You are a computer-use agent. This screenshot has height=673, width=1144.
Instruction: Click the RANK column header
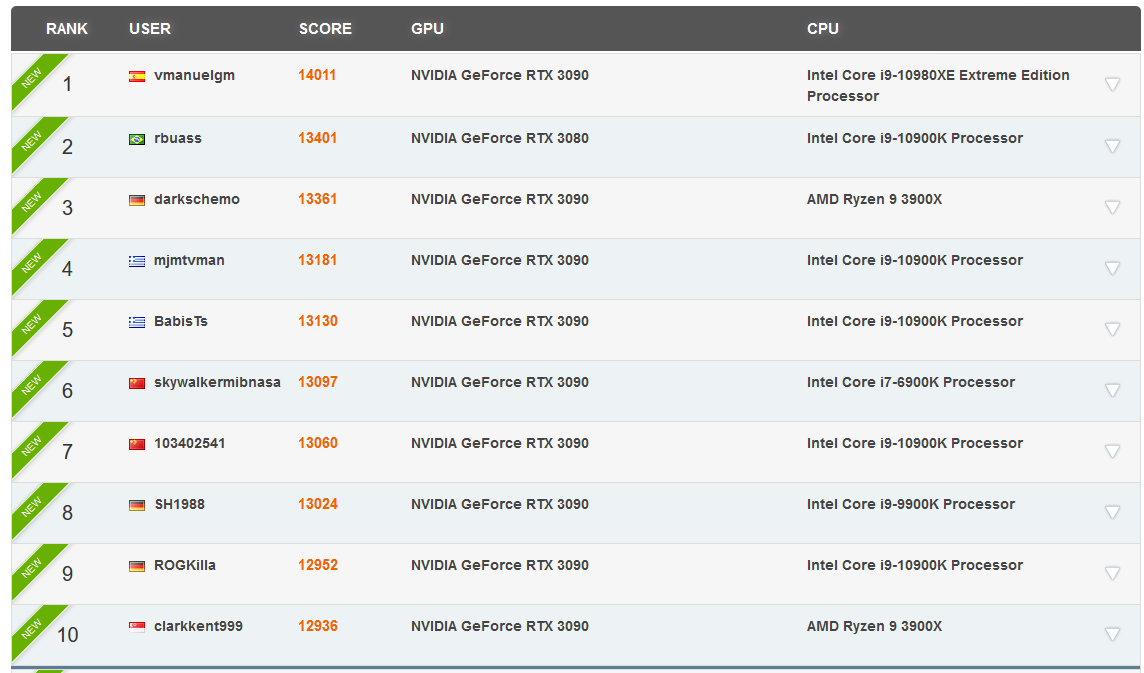click(66, 28)
